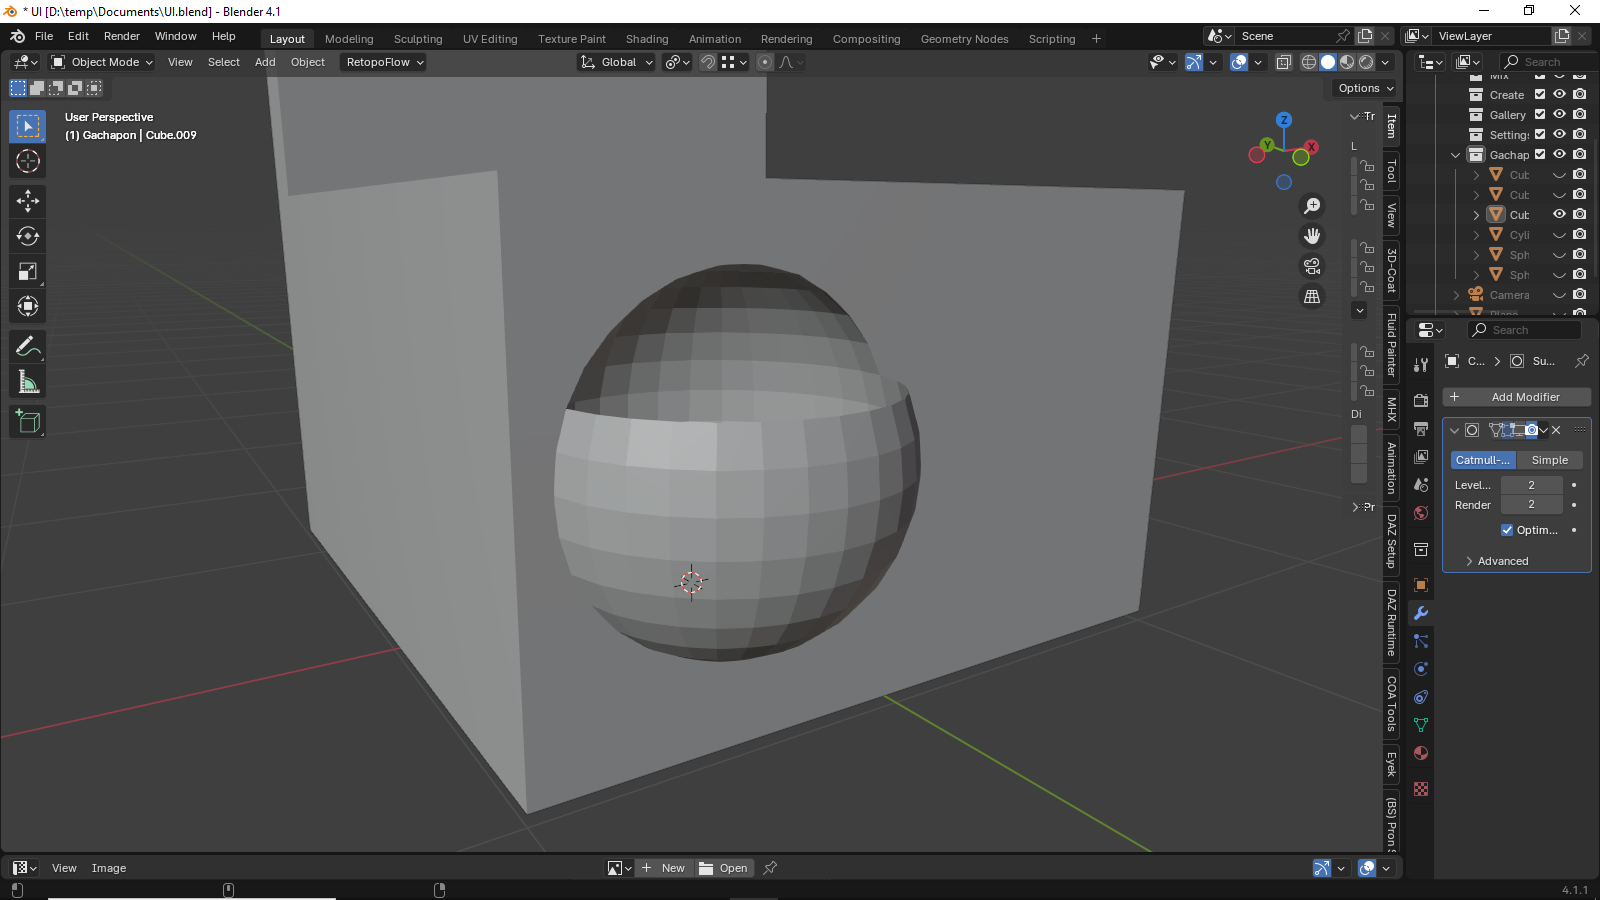The height and width of the screenshot is (900, 1600).
Task: Show the Cylinder object in viewport
Action: click(1559, 235)
